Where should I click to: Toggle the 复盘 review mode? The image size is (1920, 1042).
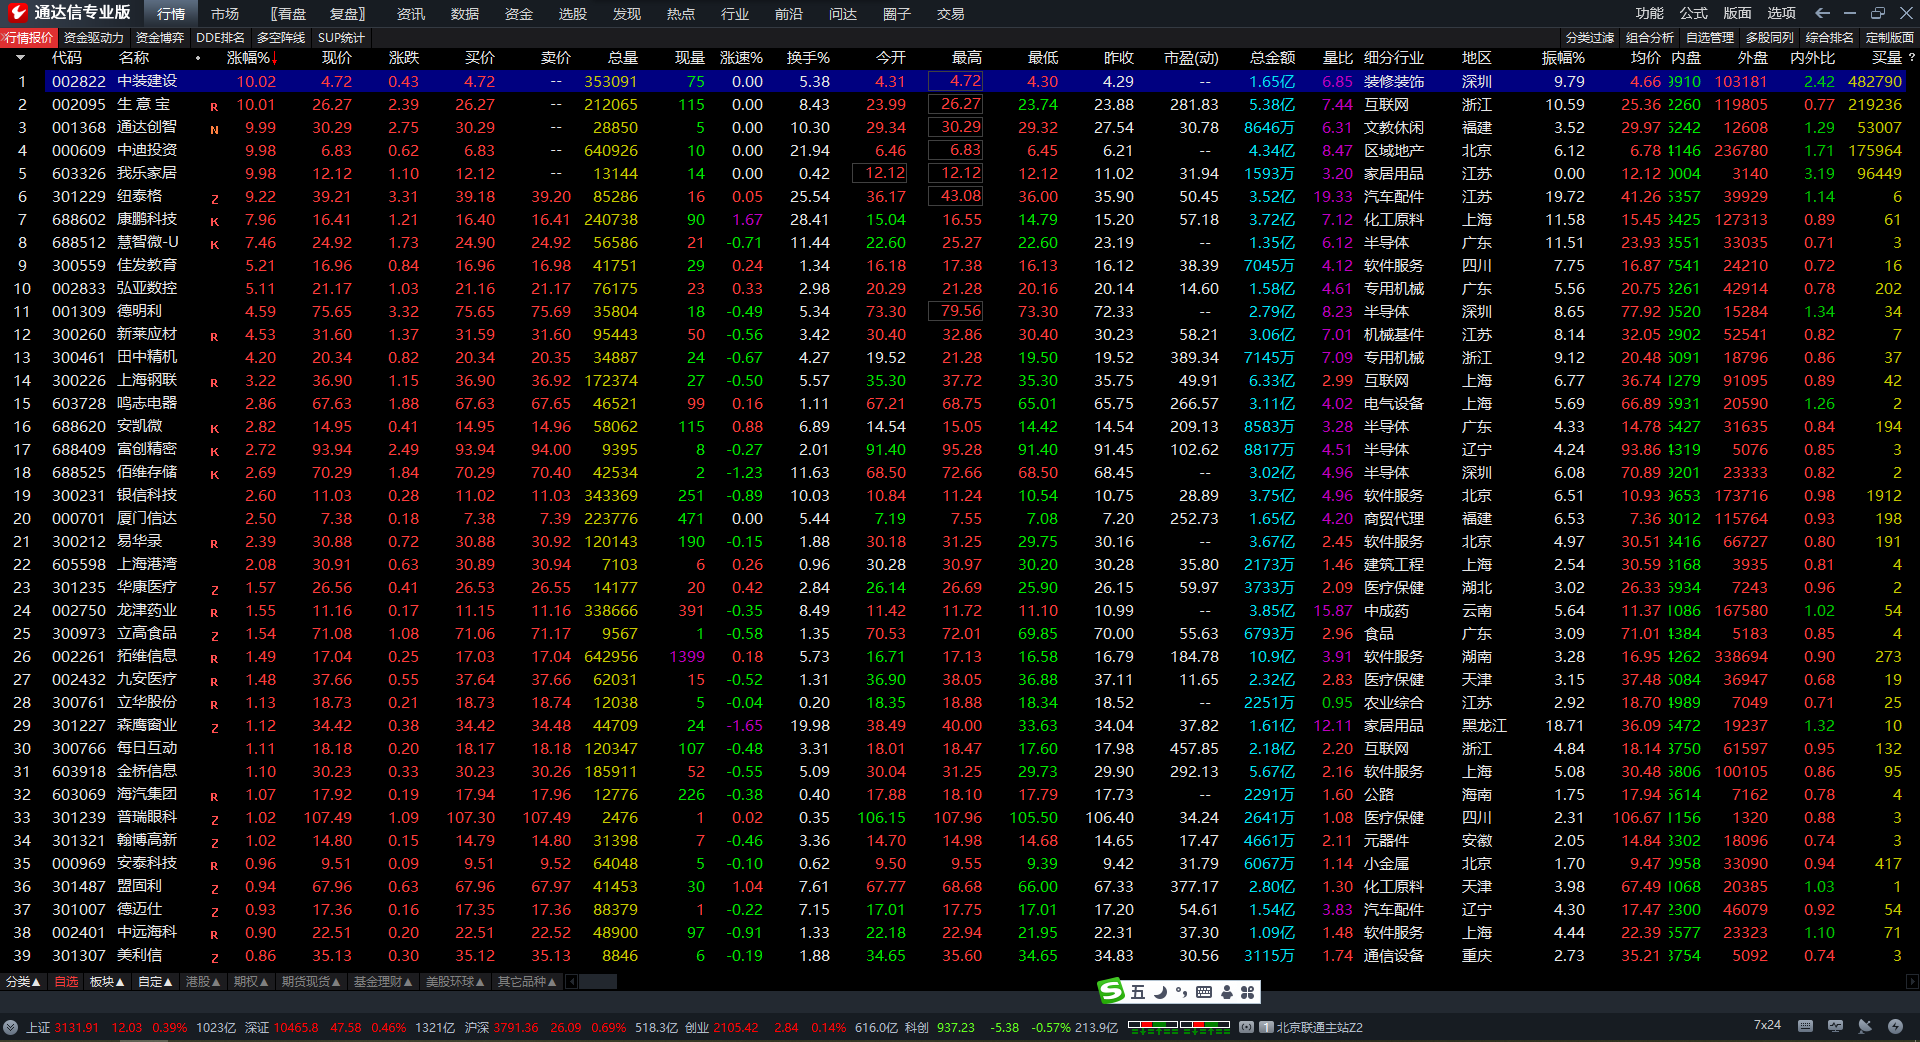tap(346, 14)
